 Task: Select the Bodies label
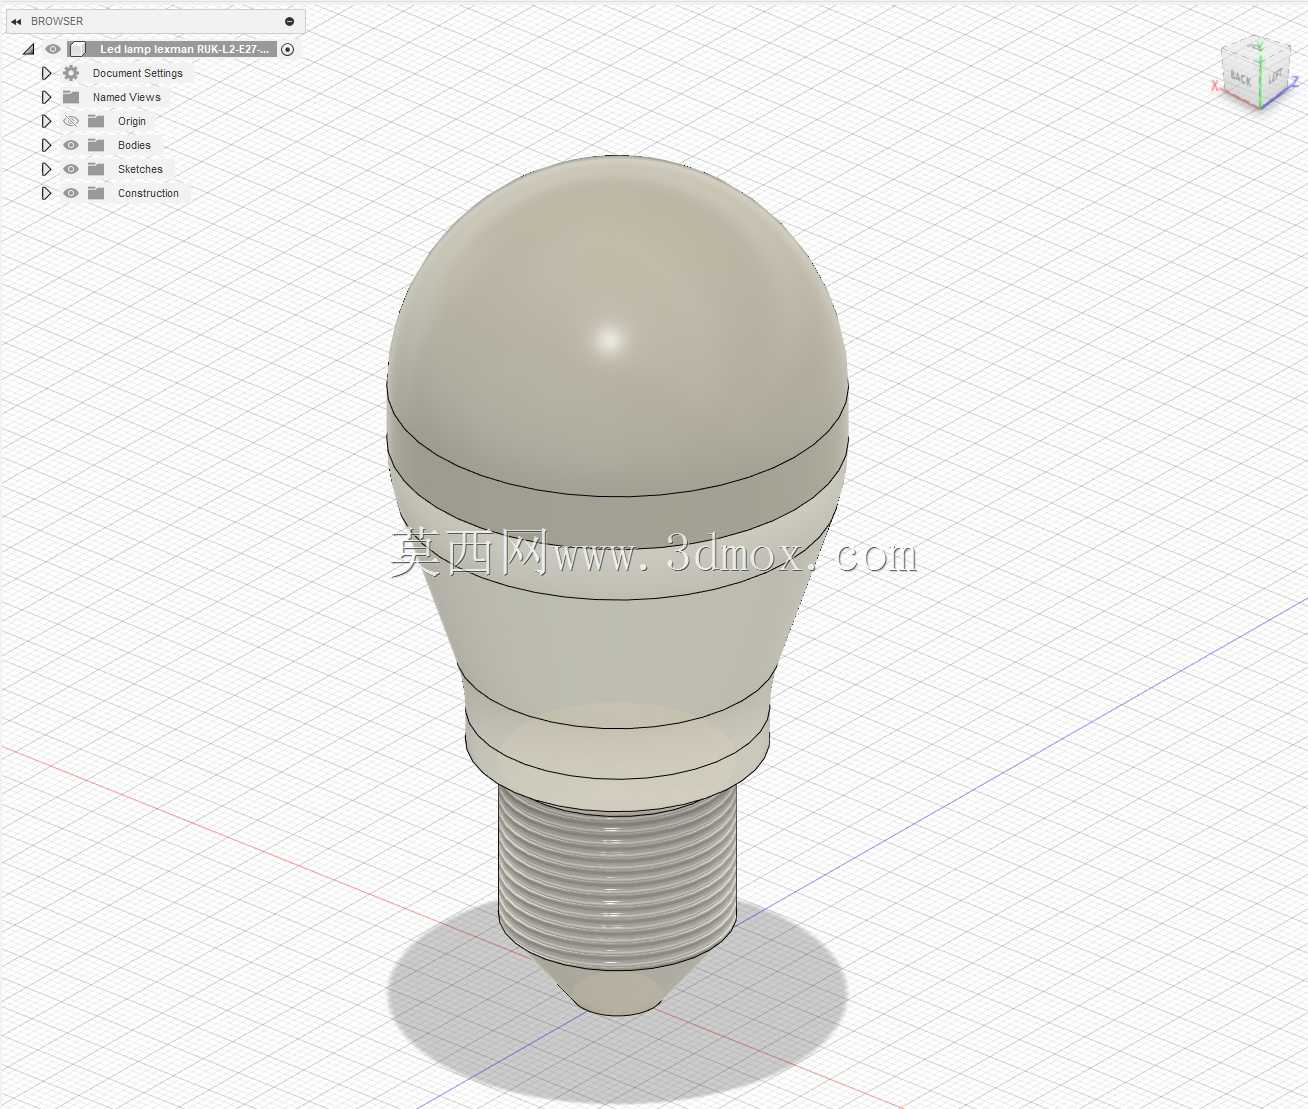click(134, 145)
